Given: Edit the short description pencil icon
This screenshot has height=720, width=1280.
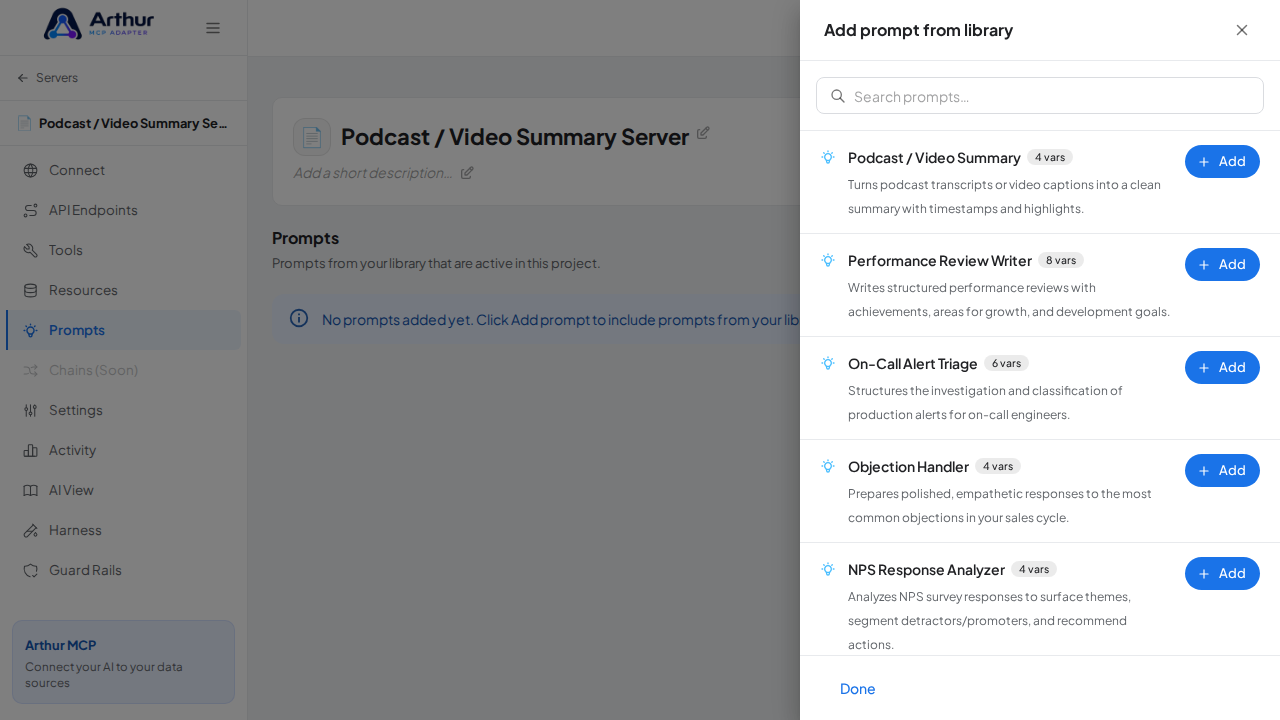Looking at the screenshot, I should coord(467,172).
